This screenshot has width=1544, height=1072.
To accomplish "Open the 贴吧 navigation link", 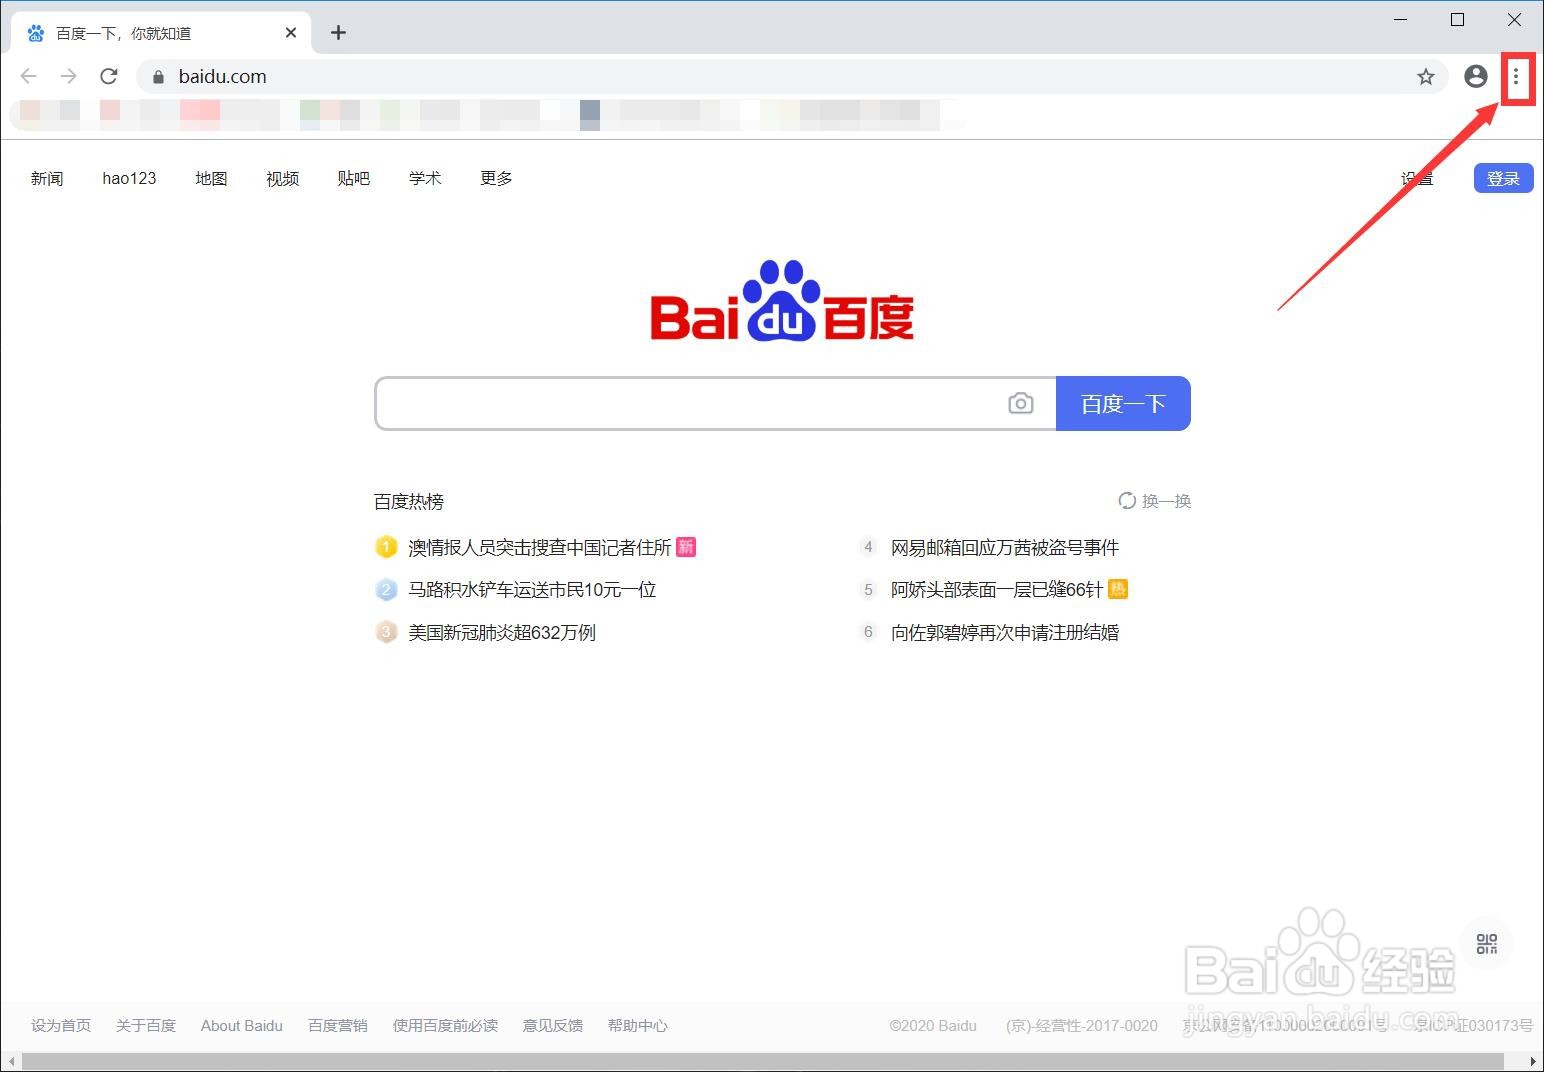I will pyautogui.click(x=354, y=178).
